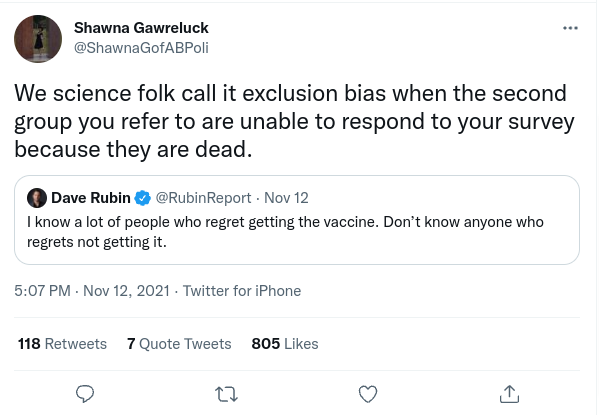Retweet using the retweet arrows icon
This screenshot has width=599, height=415.
click(226, 394)
